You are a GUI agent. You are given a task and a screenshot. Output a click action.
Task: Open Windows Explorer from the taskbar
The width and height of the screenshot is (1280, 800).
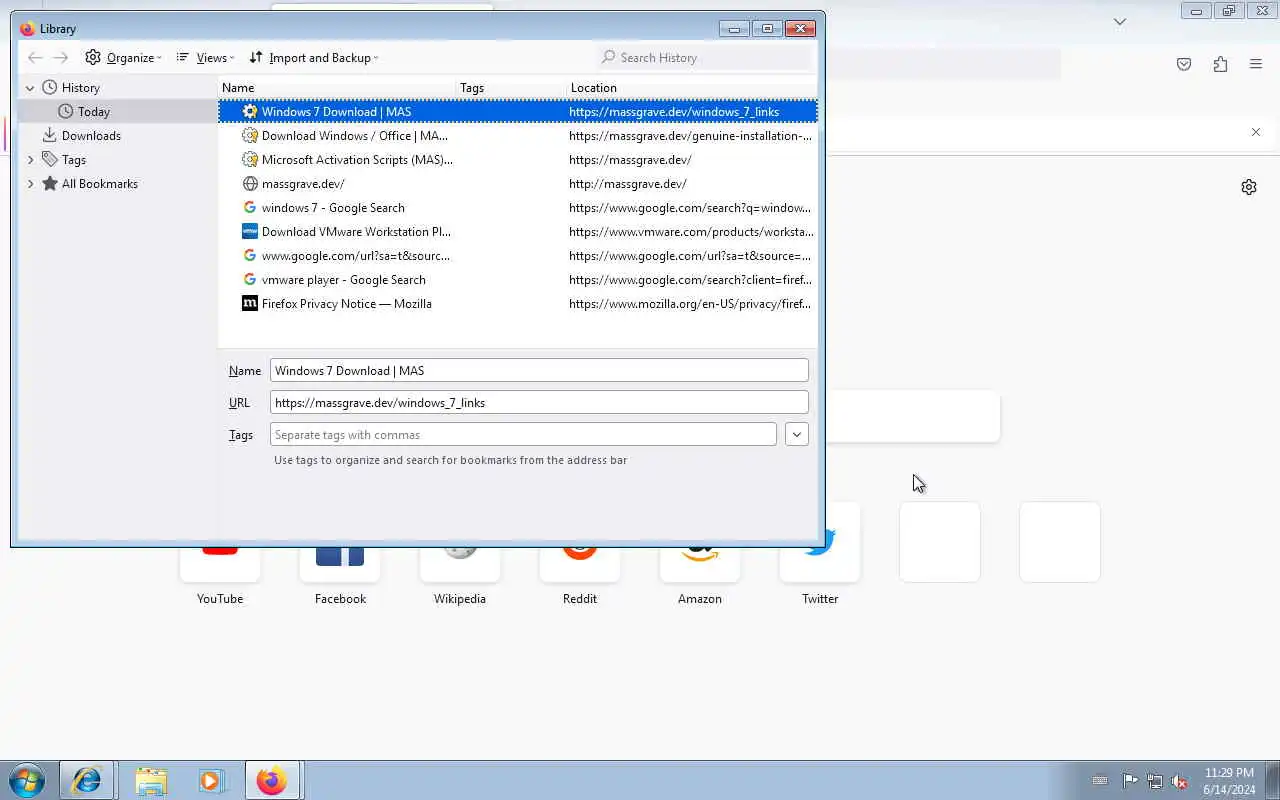[150, 780]
